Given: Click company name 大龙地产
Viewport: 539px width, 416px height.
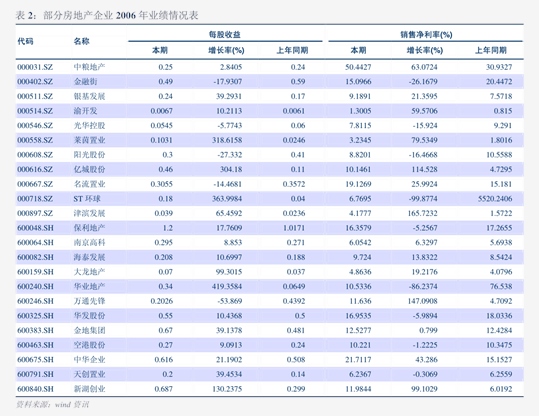Looking at the screenshot, I should [89, 272].
